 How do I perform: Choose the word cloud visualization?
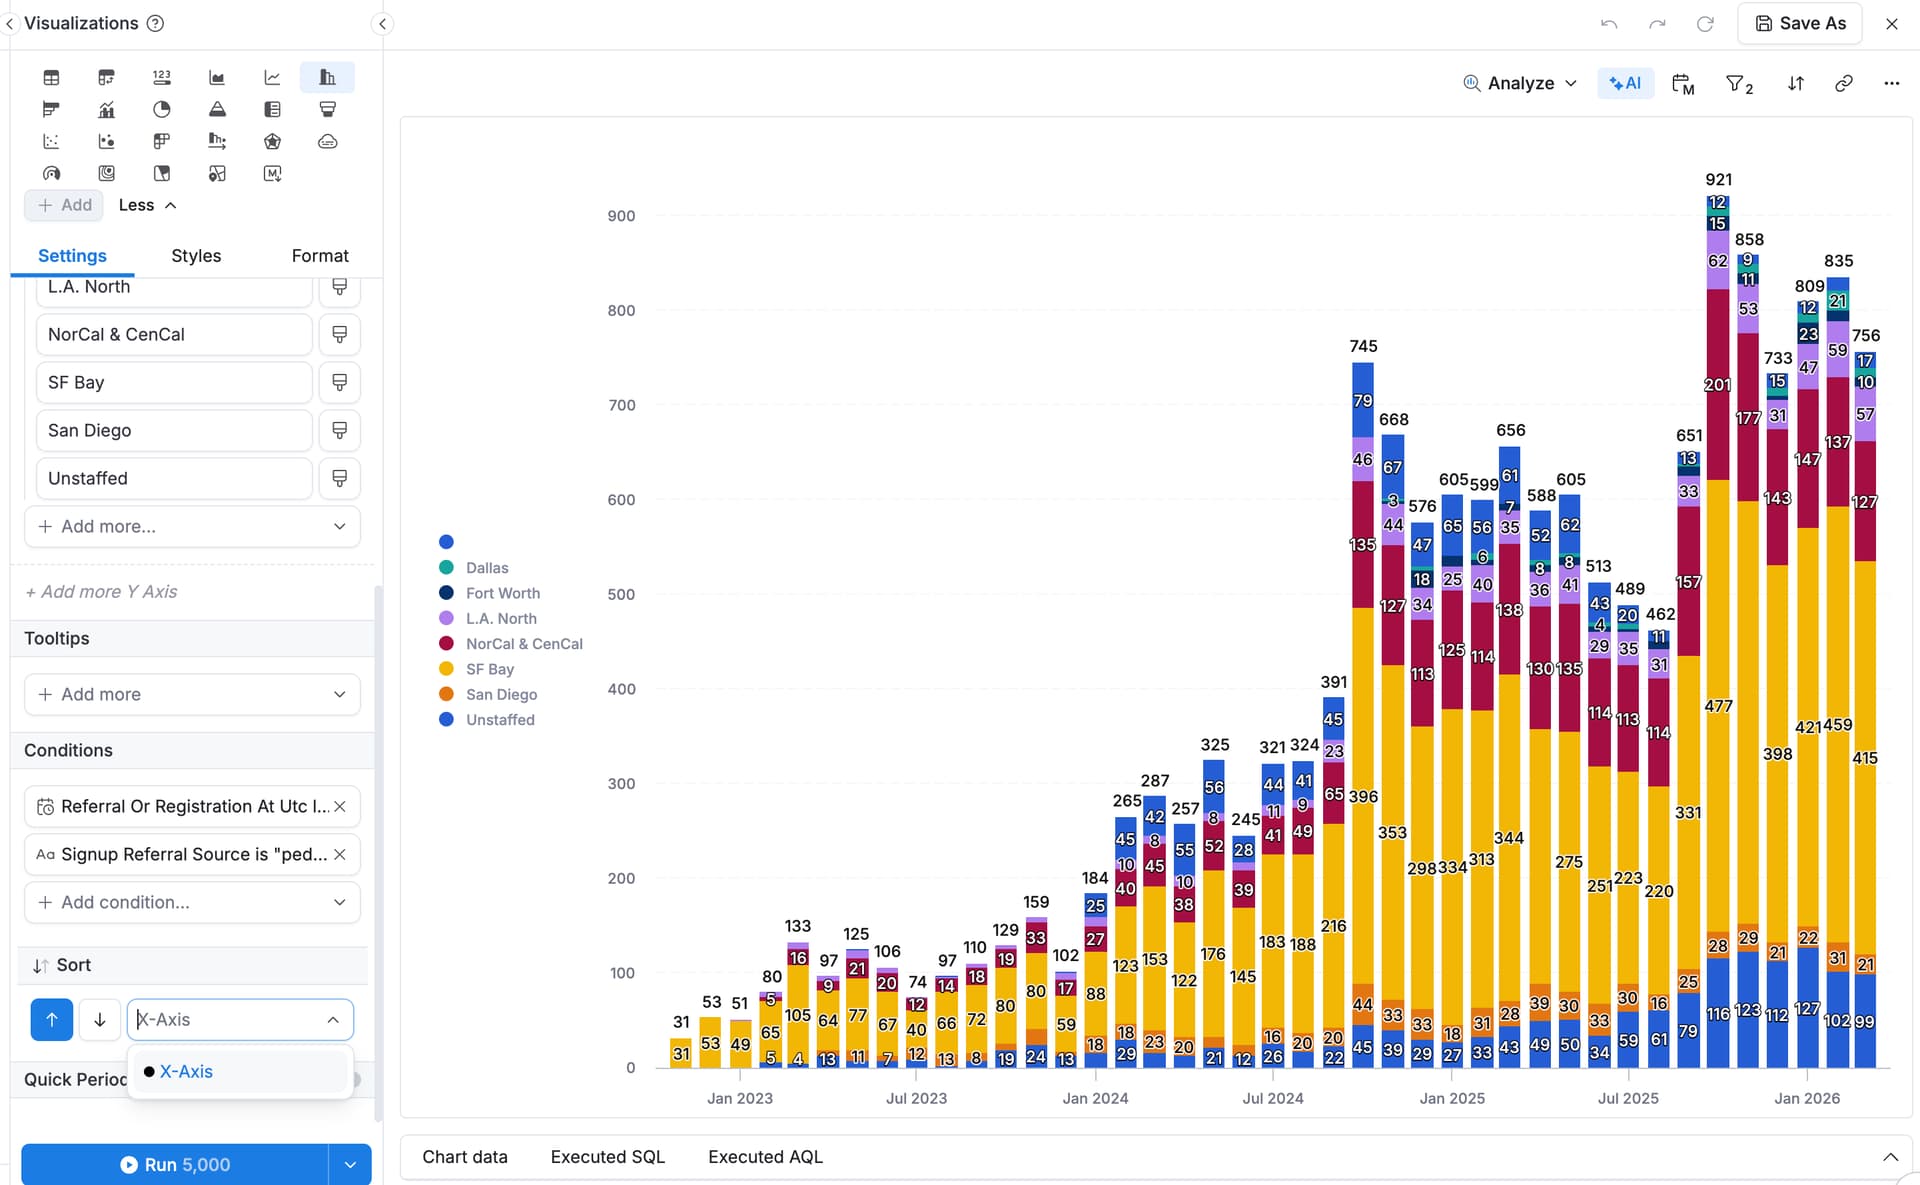[327, 141]
